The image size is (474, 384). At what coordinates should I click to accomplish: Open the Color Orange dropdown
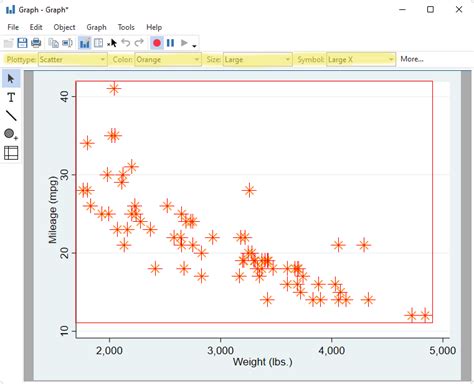(x=168, y=60)
